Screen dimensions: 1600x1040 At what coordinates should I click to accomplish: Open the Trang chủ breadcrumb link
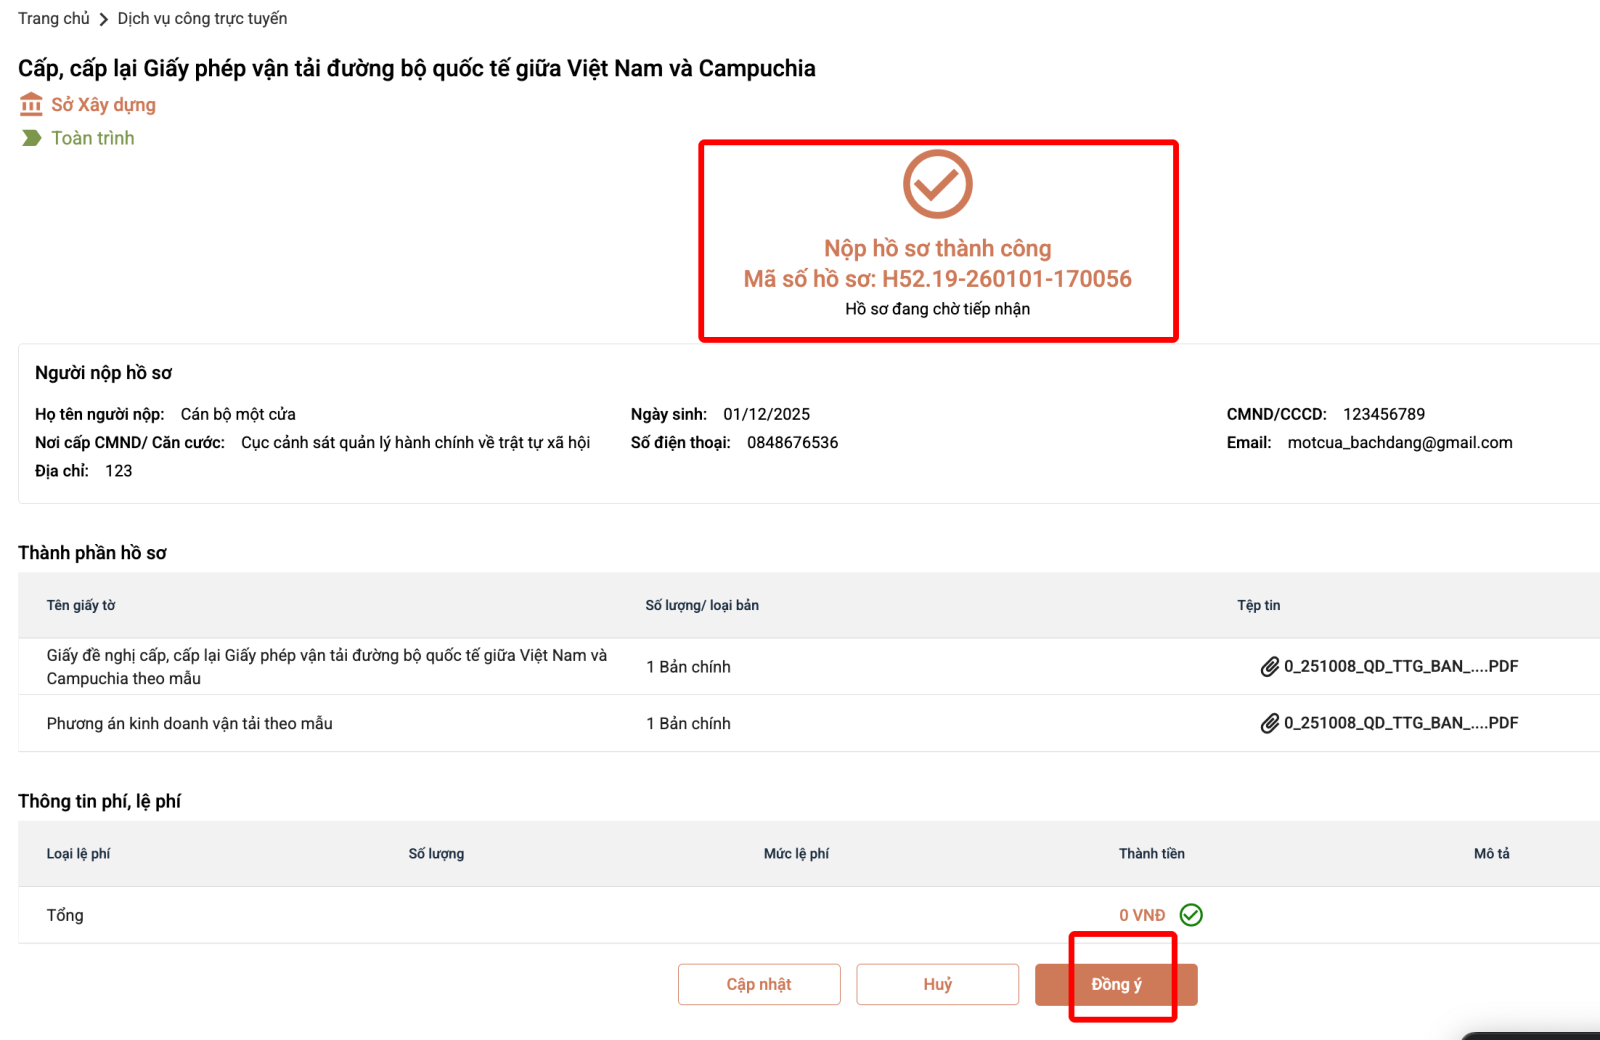tap(53, 19)
